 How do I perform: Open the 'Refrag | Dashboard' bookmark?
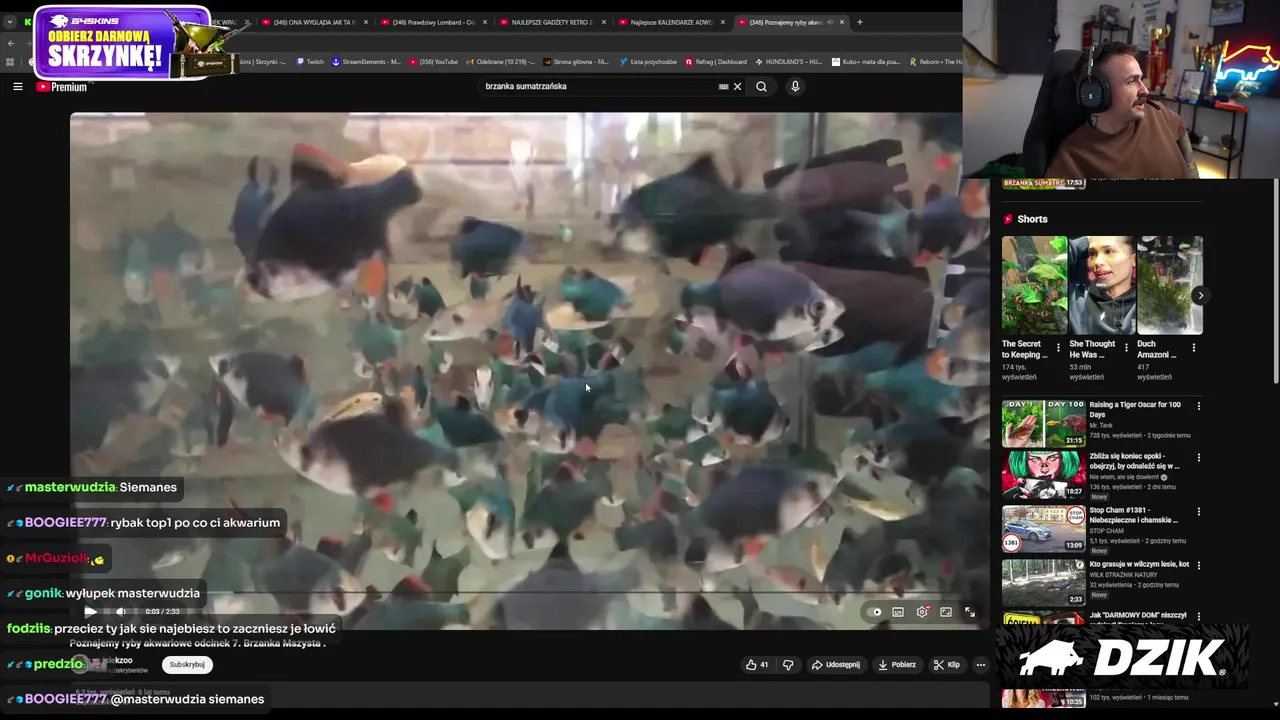(x=716, y=62)
